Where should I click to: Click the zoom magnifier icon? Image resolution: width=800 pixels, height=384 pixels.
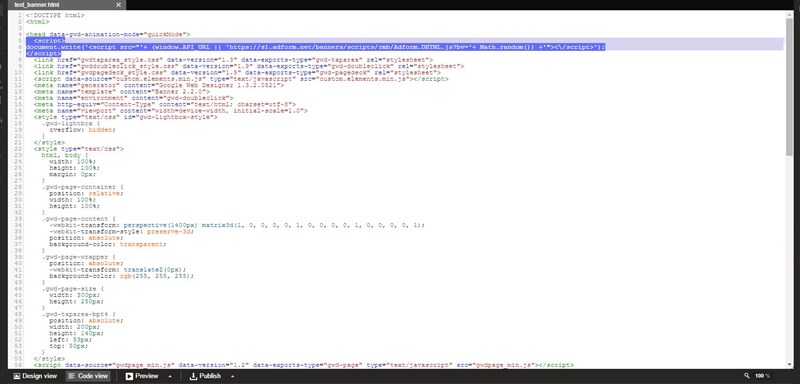747,376
